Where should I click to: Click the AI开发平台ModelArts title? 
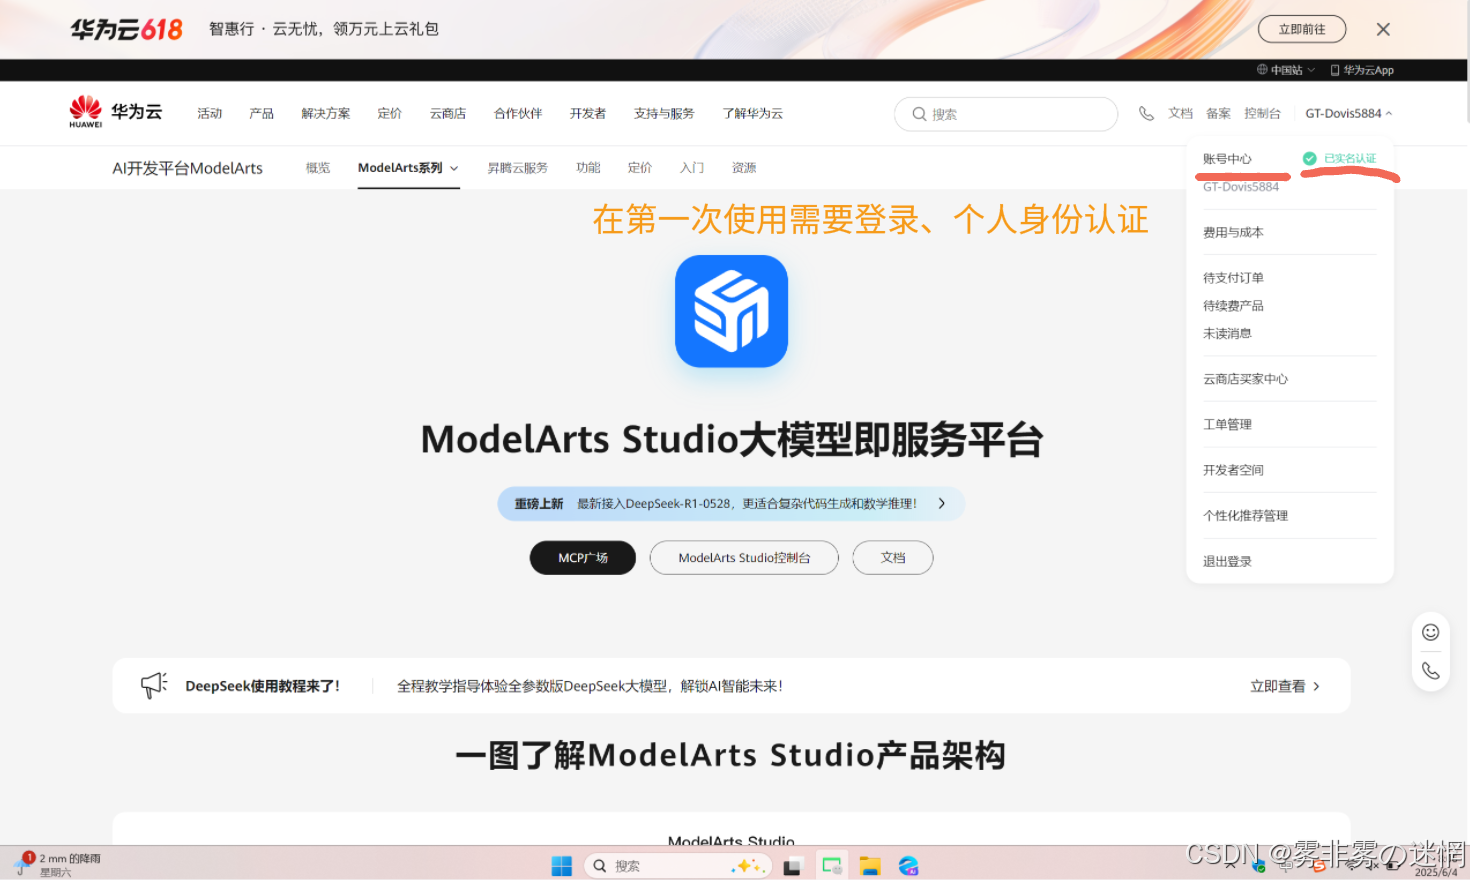[x=187, y=168]
